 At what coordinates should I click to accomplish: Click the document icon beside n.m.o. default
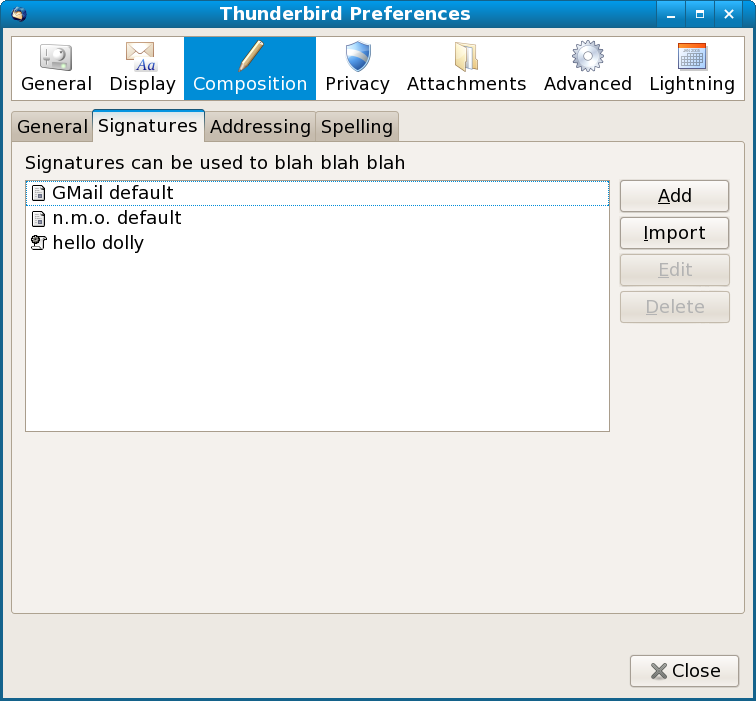38,218
